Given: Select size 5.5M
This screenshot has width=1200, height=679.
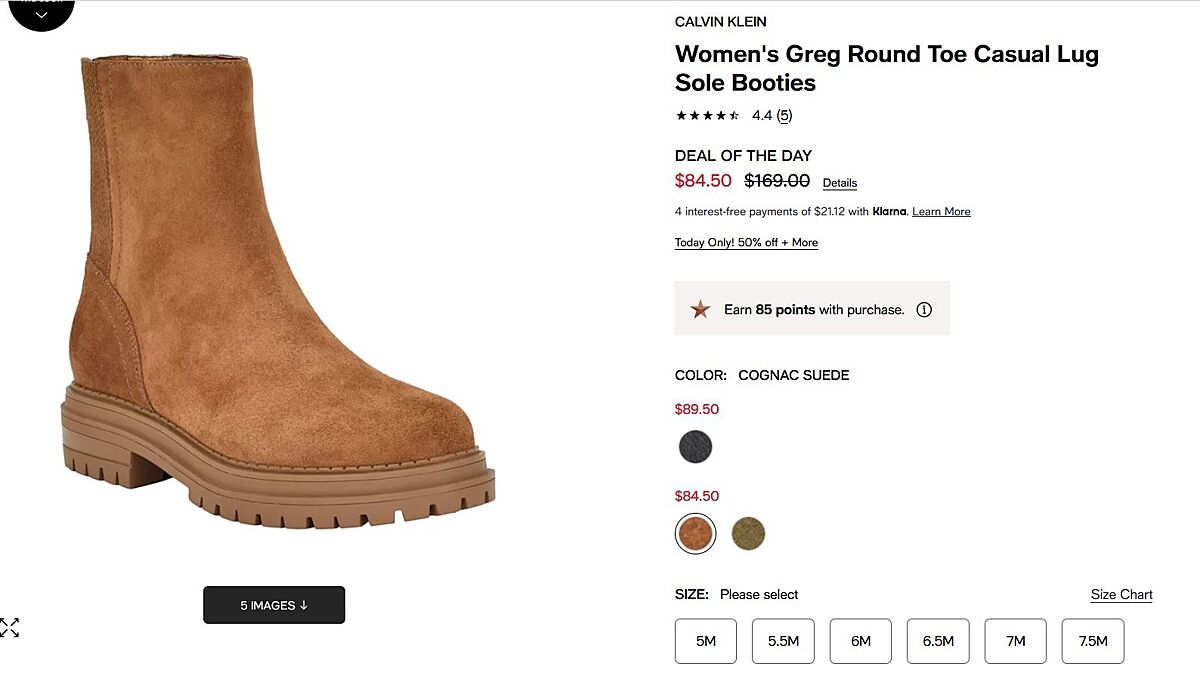Looking at the screenshot, I should [x=783, y=641].
